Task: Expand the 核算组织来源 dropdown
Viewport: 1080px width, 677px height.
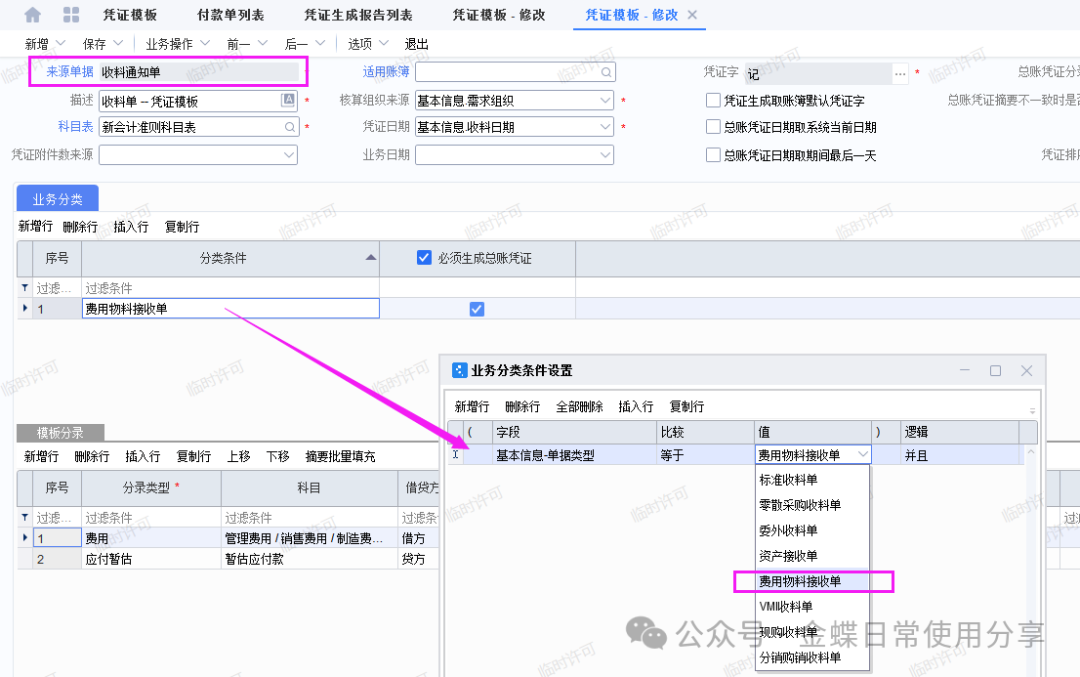Action: (605, 100)
